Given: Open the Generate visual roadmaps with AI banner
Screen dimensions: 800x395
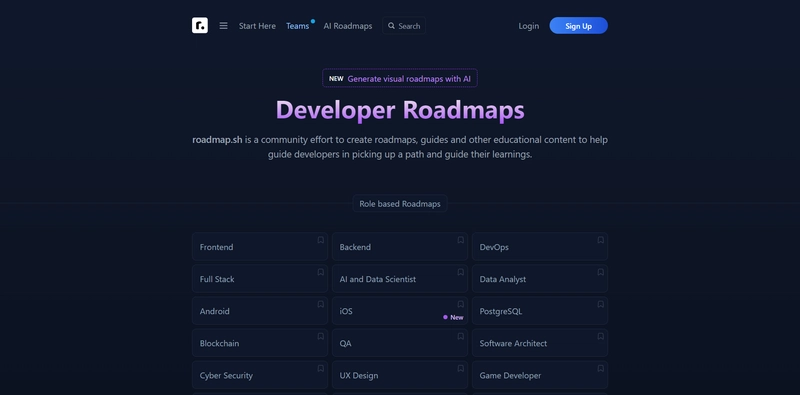Looking at the screenshot, I should tap(400, 78).
